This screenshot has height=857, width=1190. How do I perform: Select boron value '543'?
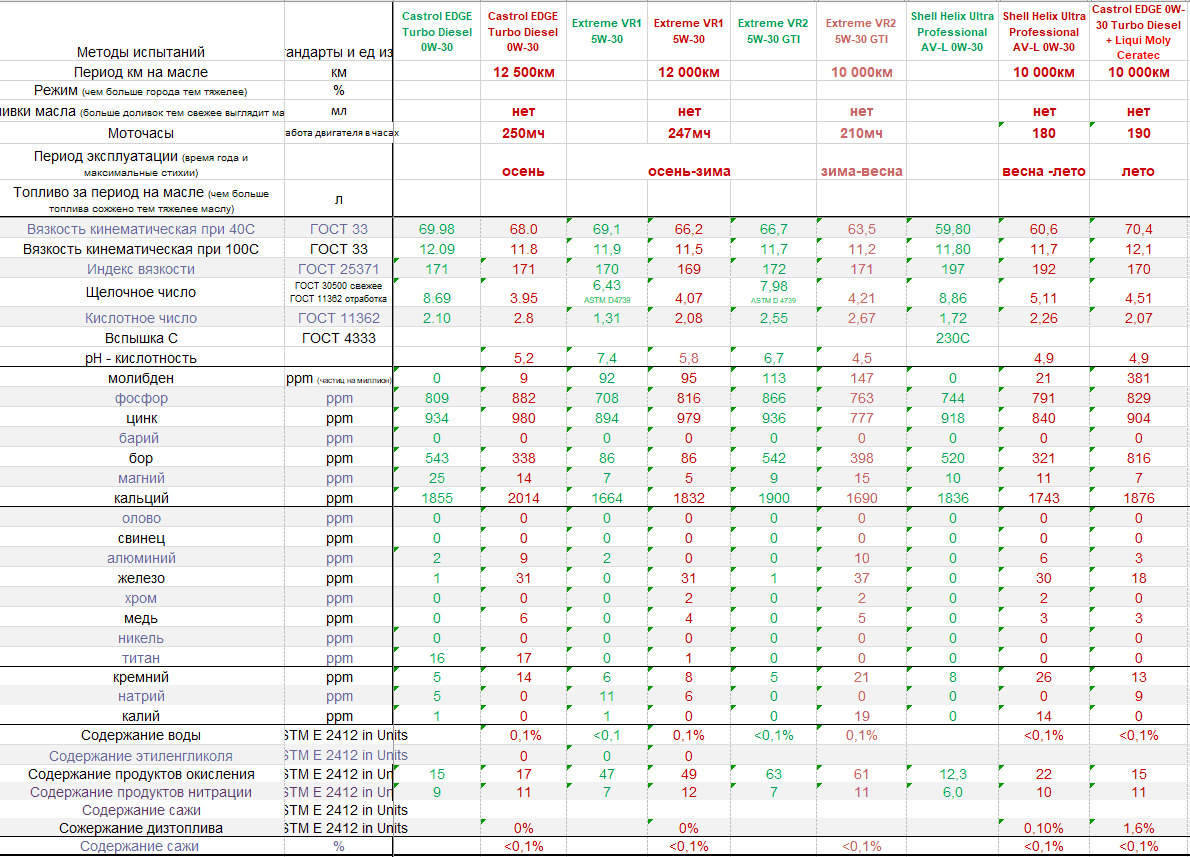pos(436,458)
